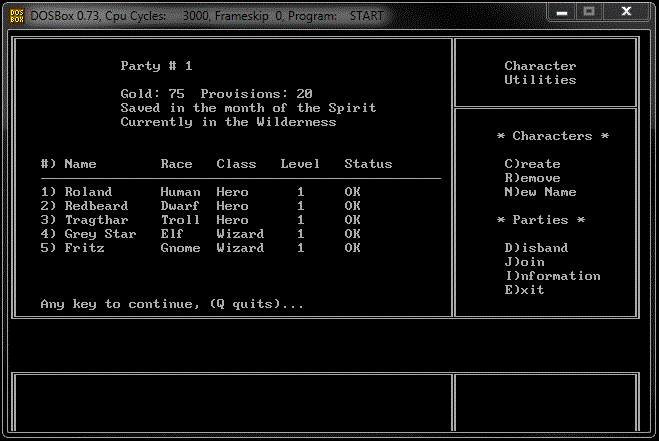Viewport: 659px width, 441px height.
Task: Select party member Roland
Action: pos(88,192)
